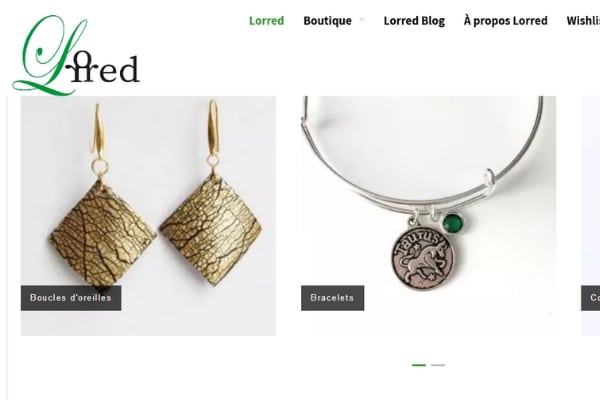Screen dimensions: 600x400
Task: Click the green gemstone charm on bracelet
Action: [453, 223]
